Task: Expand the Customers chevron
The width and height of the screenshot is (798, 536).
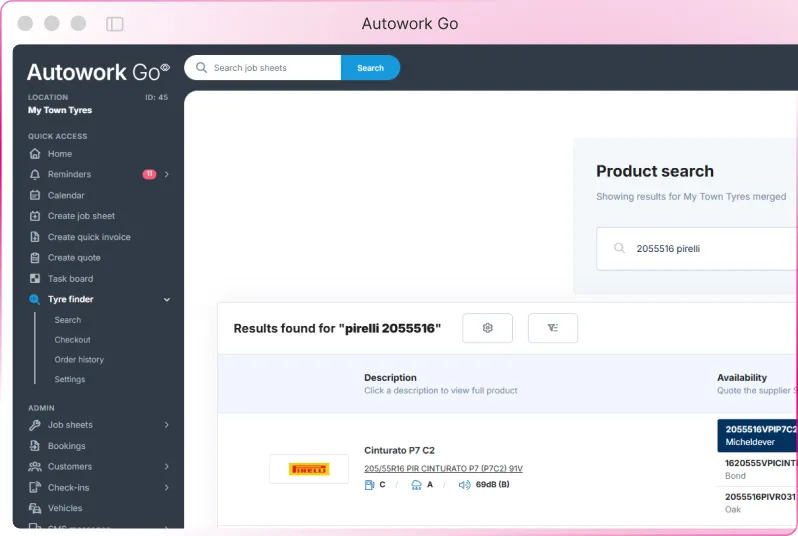Action: point(166,466)
